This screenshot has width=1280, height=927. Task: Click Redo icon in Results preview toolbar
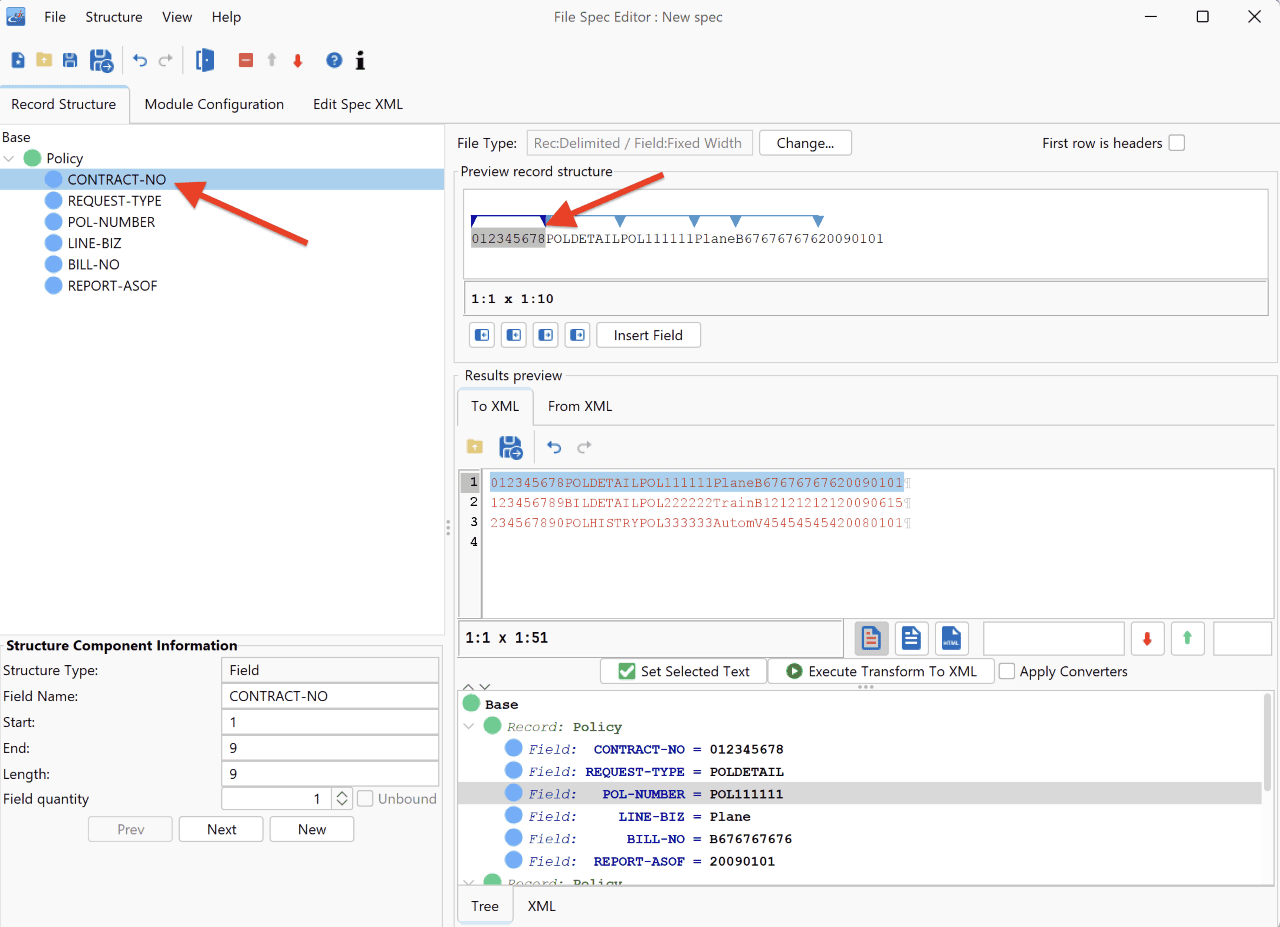pos(585,447)
